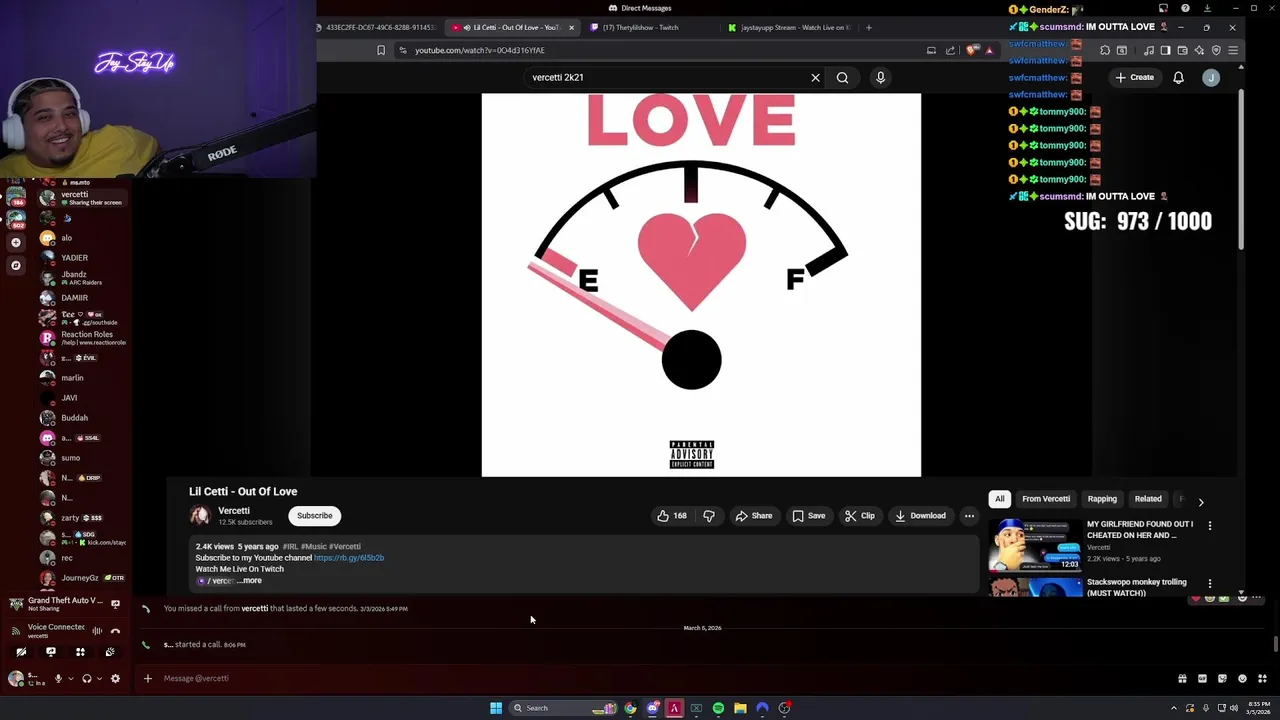Dislike the video with thumbs down icon
This screenshot has width=1280, height=720.
coord(709,516)
